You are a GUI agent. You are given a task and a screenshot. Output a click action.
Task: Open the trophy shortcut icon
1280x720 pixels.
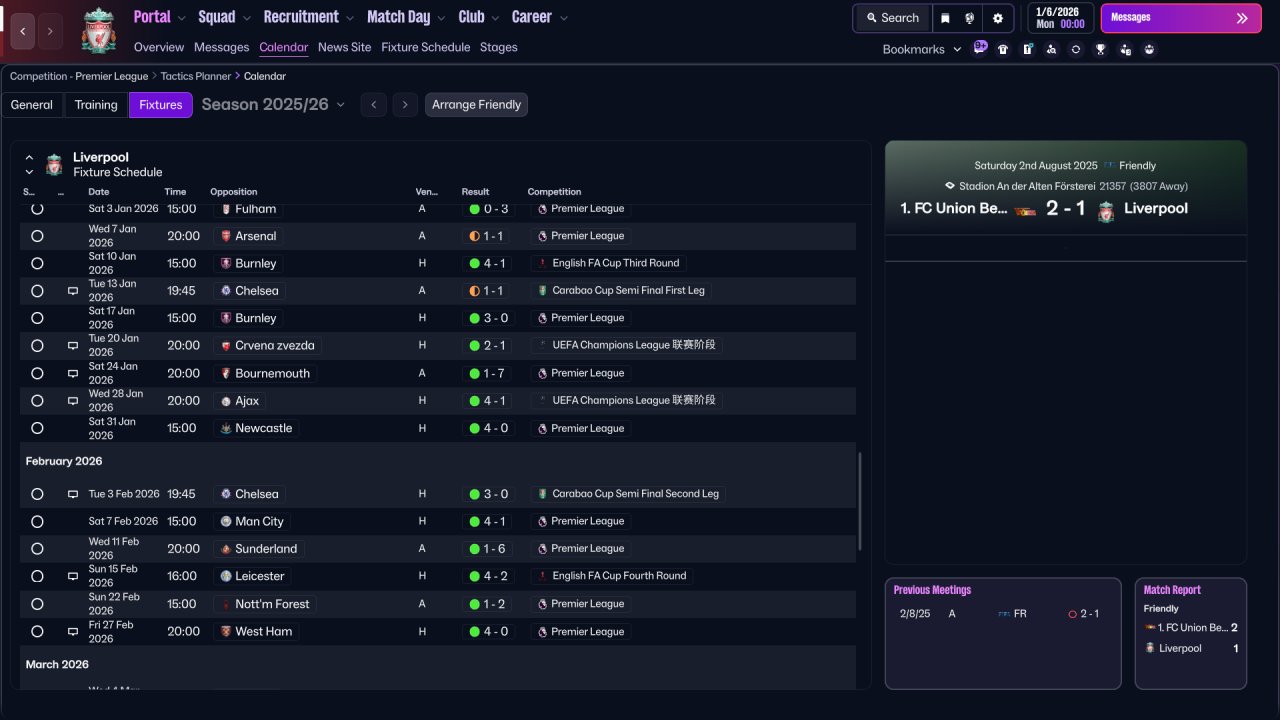(x=1100, y=49)
